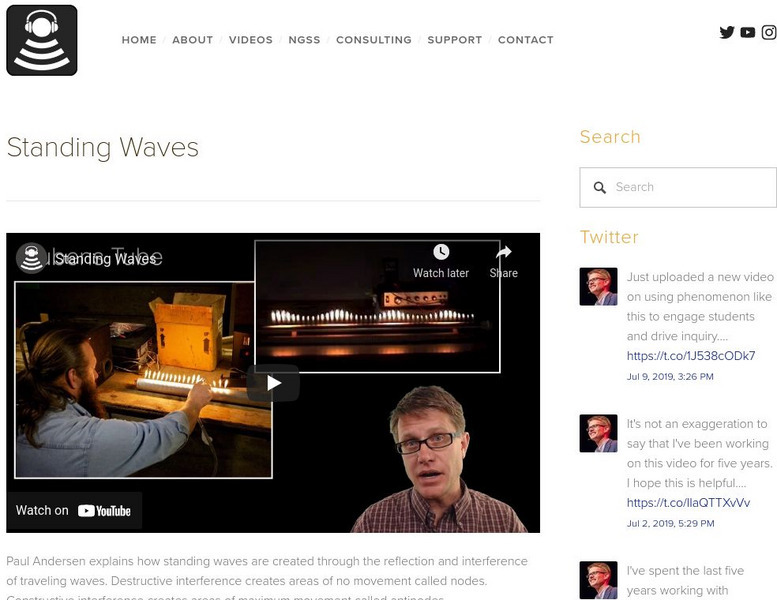
Task: Open the Twitter icon in header
Action: pyautogui.click(x=726, y=32)
